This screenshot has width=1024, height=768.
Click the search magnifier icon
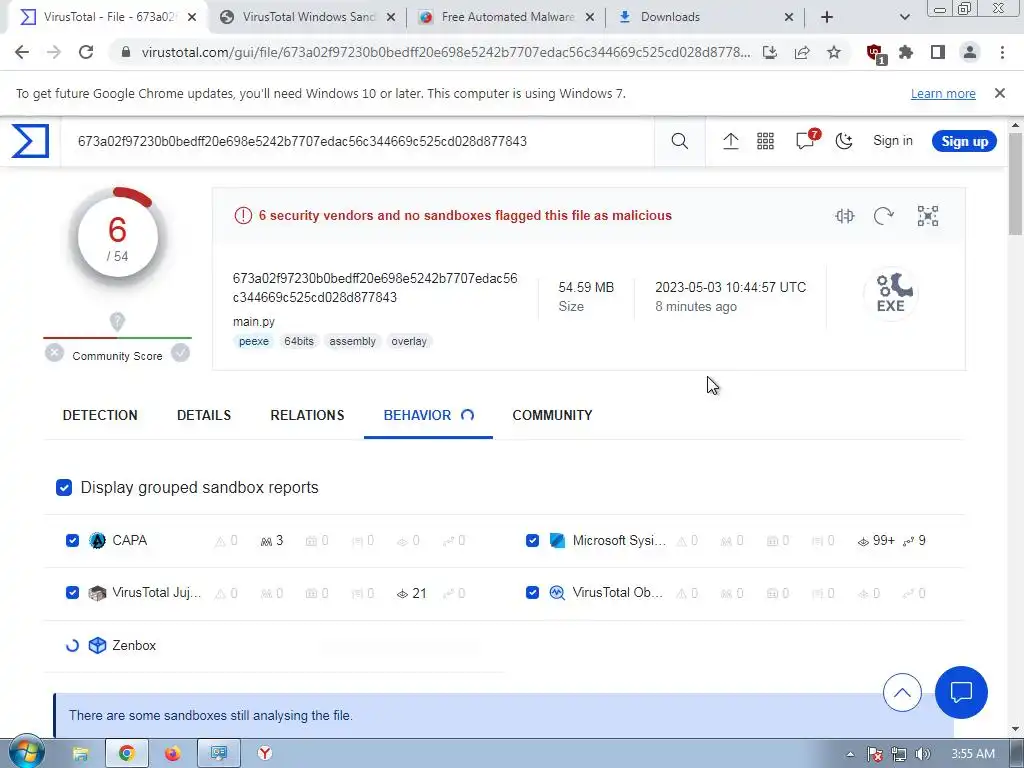(x=679, y=141)
